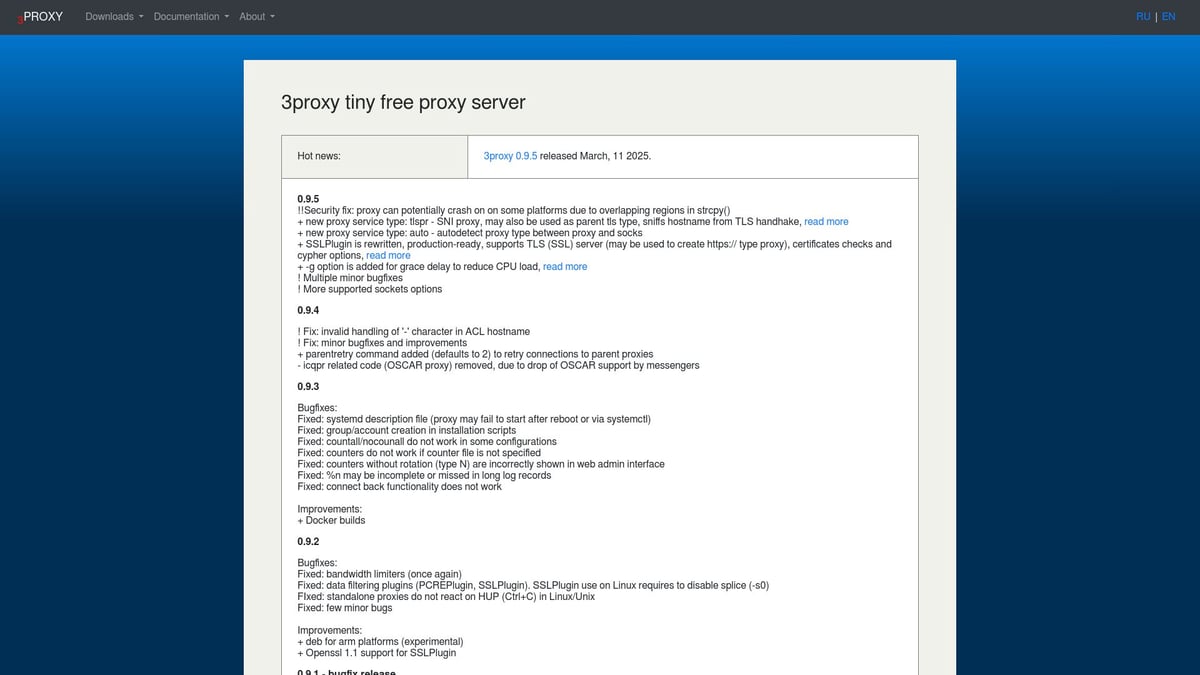Click read more after -g option line
Image resolution: width=1200 pixels, height=675 pixels.
(x=565, y=267)
